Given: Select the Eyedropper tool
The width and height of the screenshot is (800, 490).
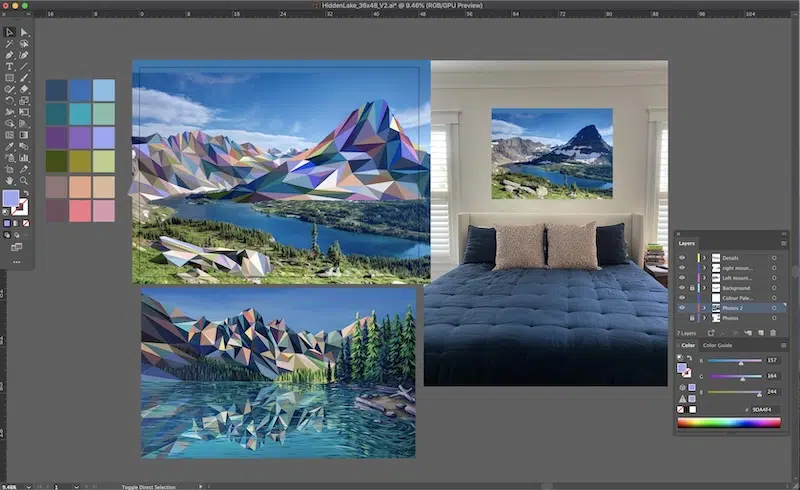Looking at the screenshot, I should pyautogui.click(x=9, y=145).
